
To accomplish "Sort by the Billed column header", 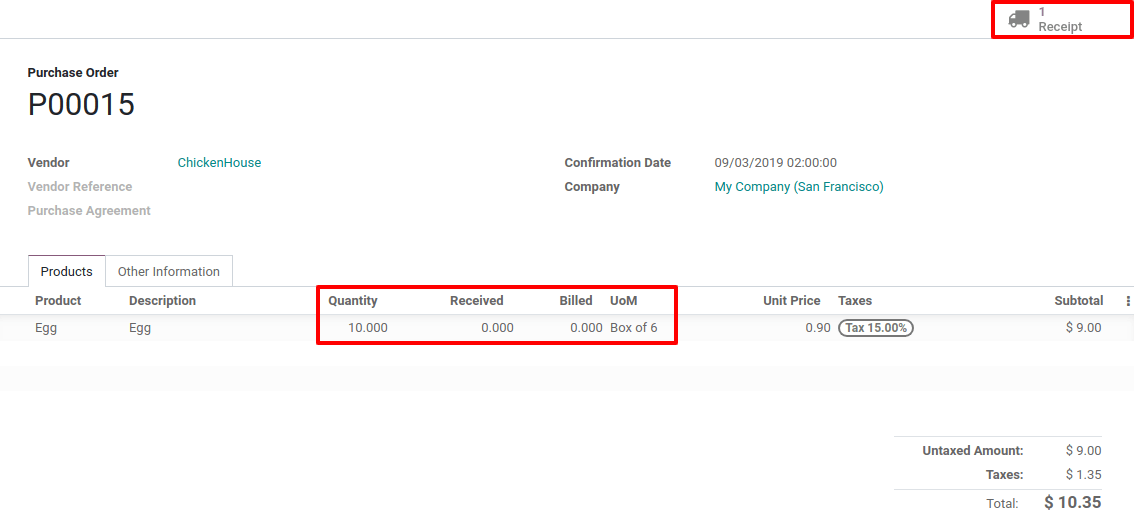I will tap(575, 301).
